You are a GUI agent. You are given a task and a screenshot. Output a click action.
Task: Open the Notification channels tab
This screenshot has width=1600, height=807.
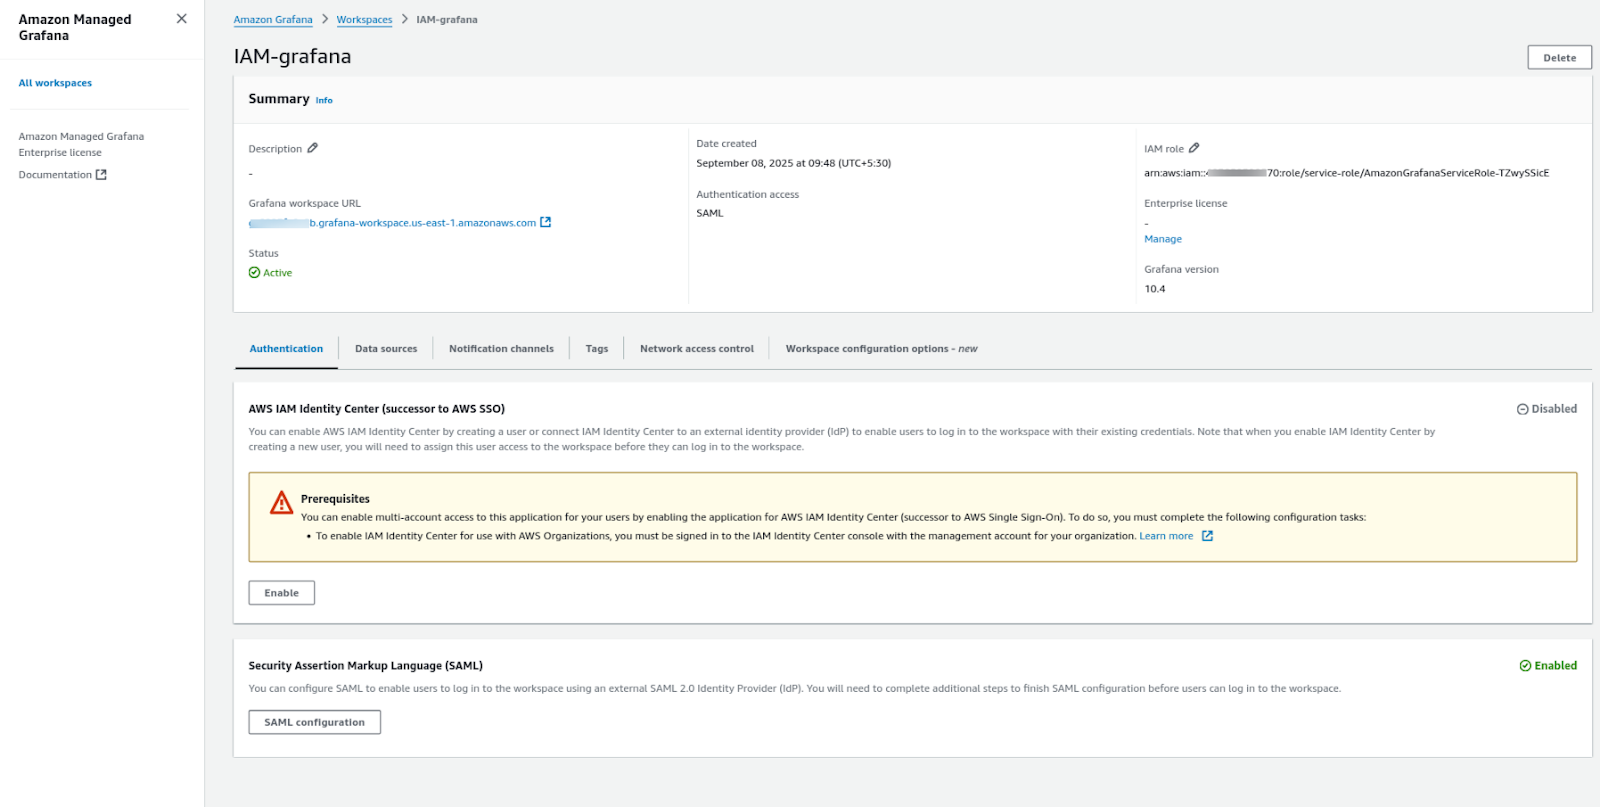click(x=501, y=349)
